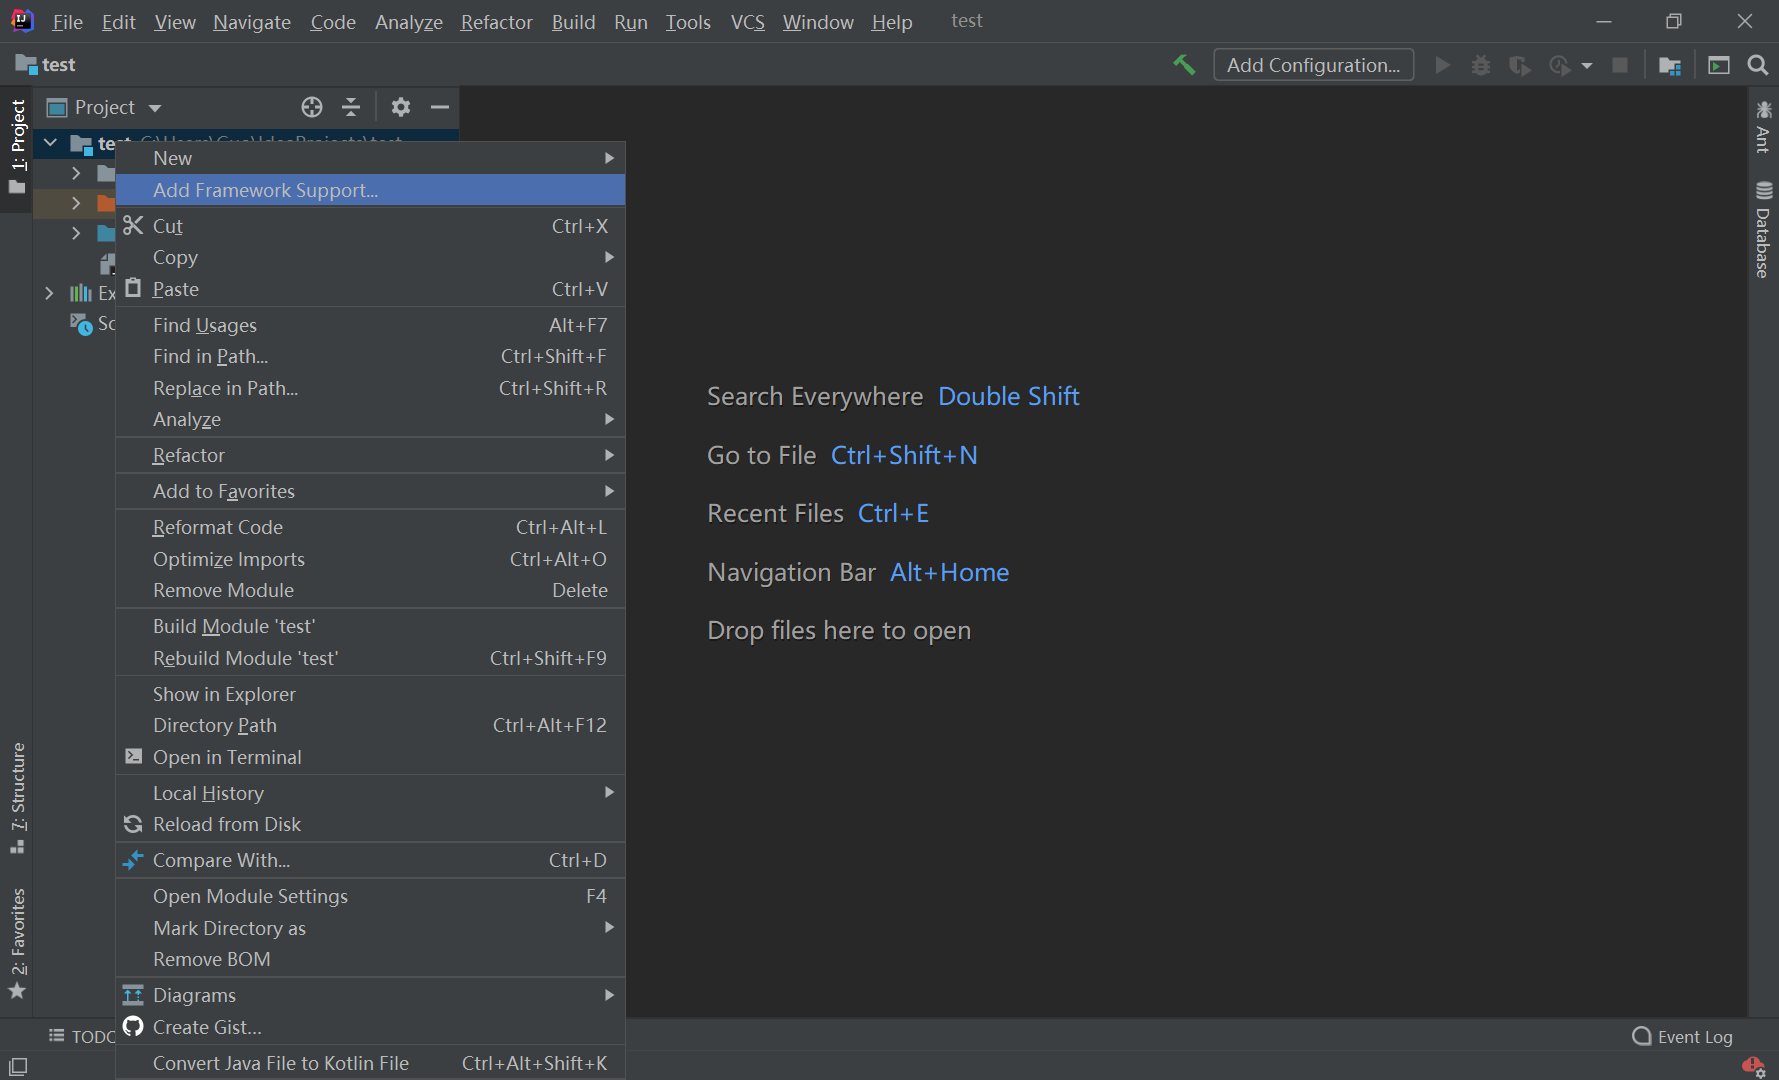Open the Ant tool window

[x=1763, y=126]
